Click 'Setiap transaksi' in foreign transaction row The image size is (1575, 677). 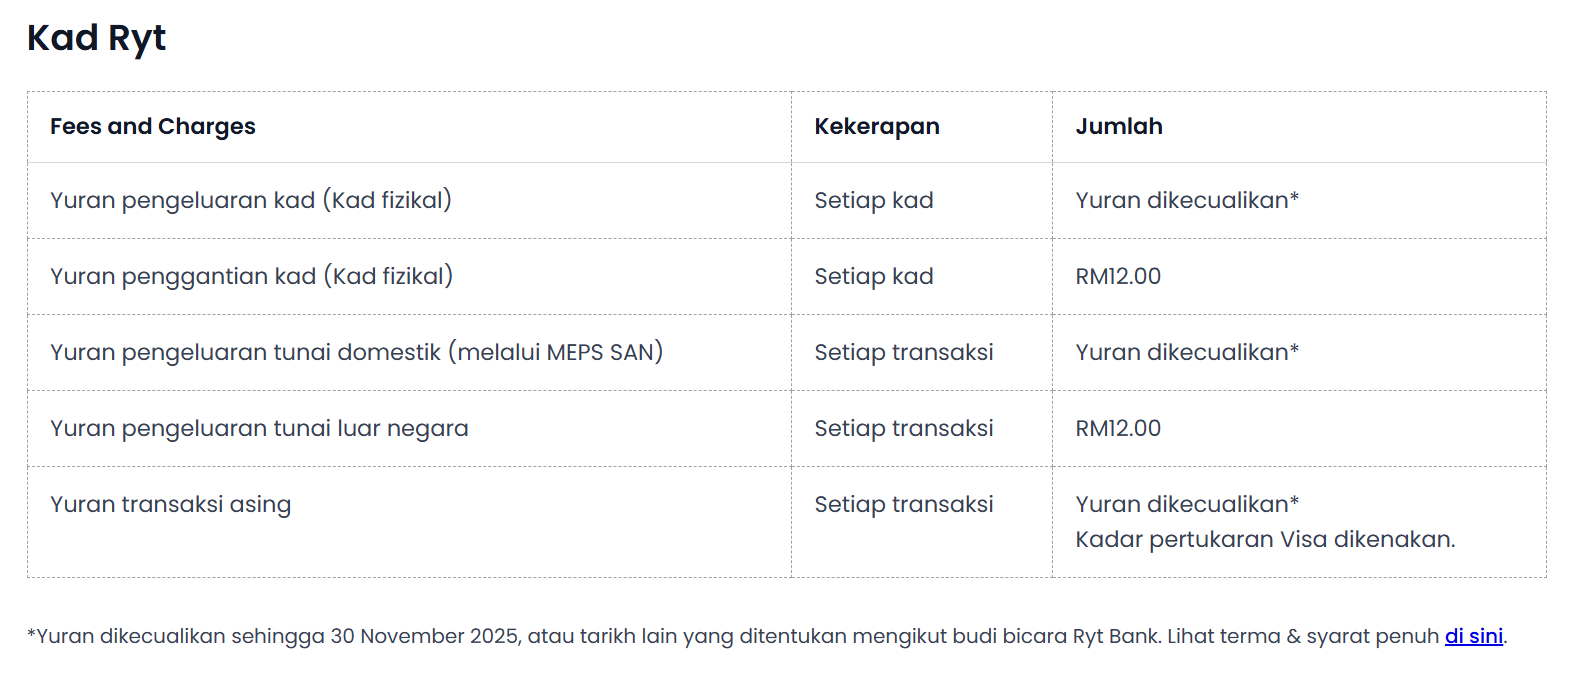[x=904, y=504]
